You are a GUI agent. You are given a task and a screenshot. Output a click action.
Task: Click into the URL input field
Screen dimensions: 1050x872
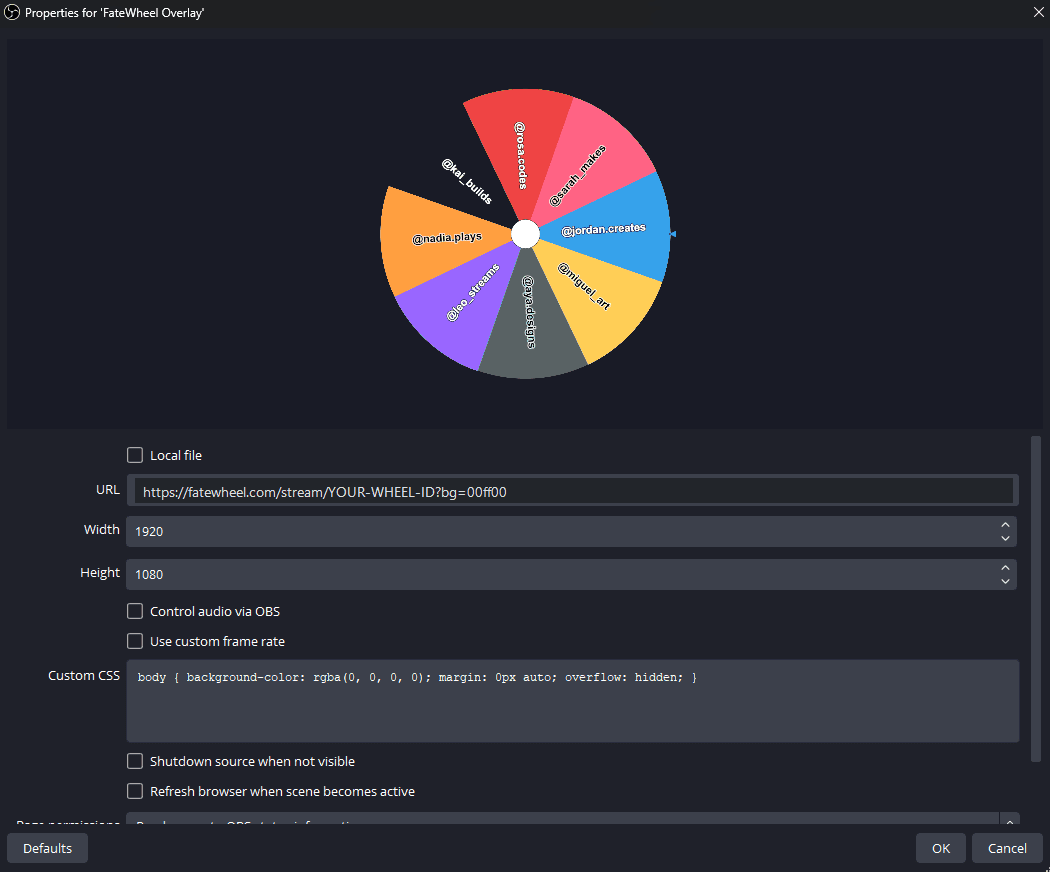click(x=573, y=492)
